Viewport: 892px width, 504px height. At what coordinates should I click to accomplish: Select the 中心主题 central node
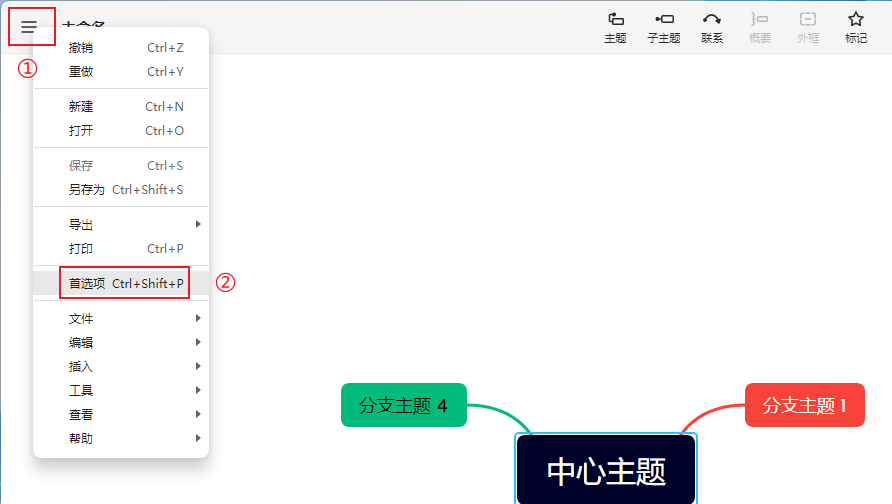(606, 470)
